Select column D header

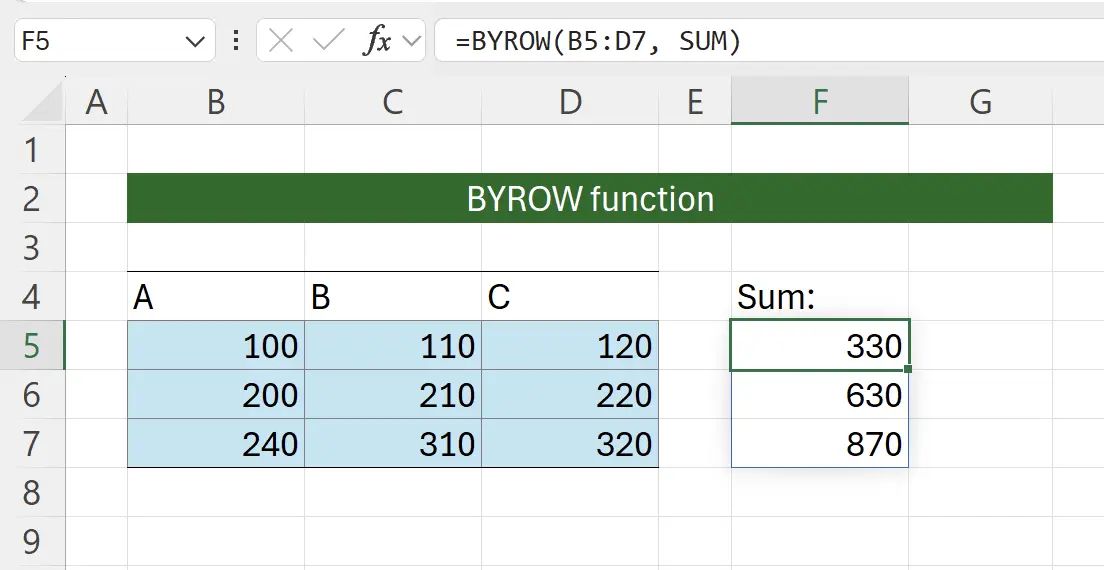pos(570,102)
